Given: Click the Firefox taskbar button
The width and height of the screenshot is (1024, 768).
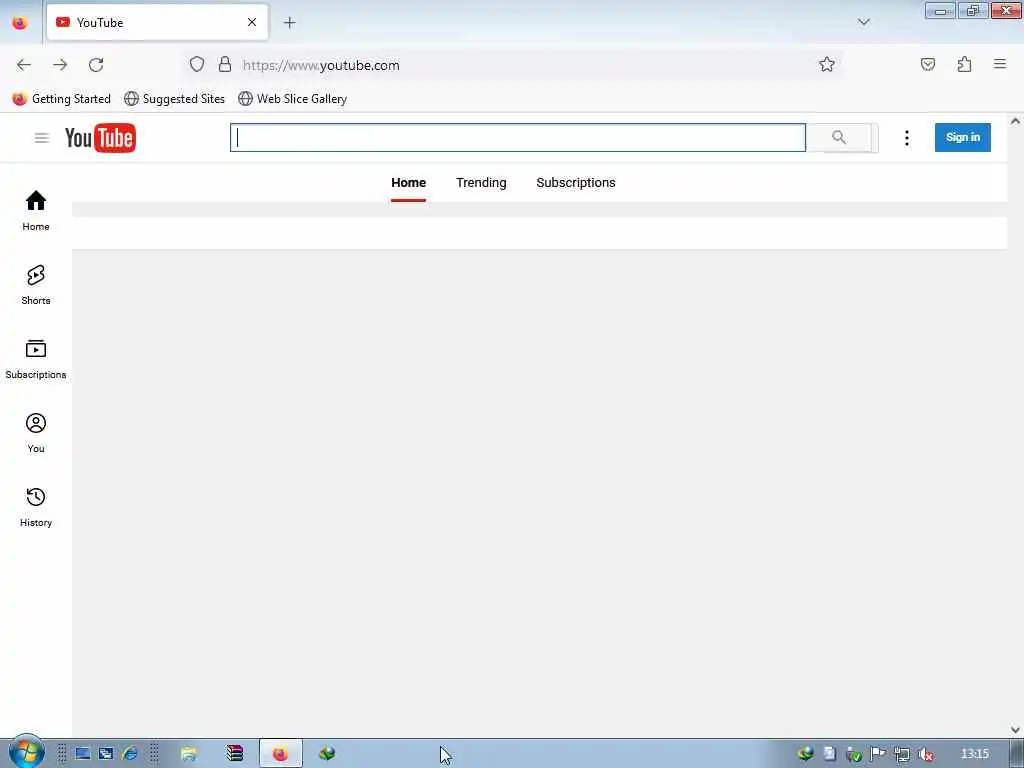Looking at the screenshot, I should click(281, 754).
